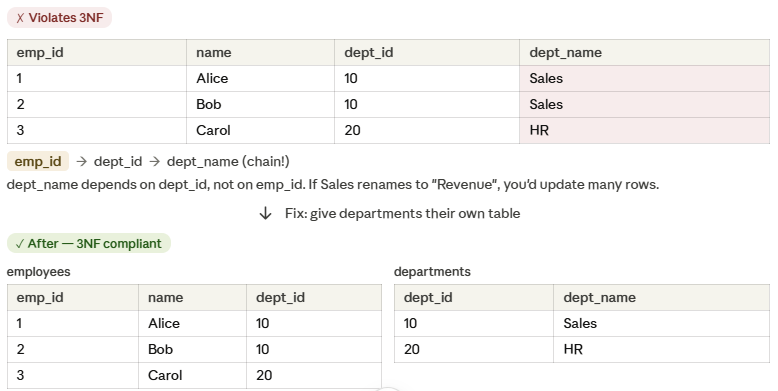Click the dept_id header of the employees table

tap(314, 298)
